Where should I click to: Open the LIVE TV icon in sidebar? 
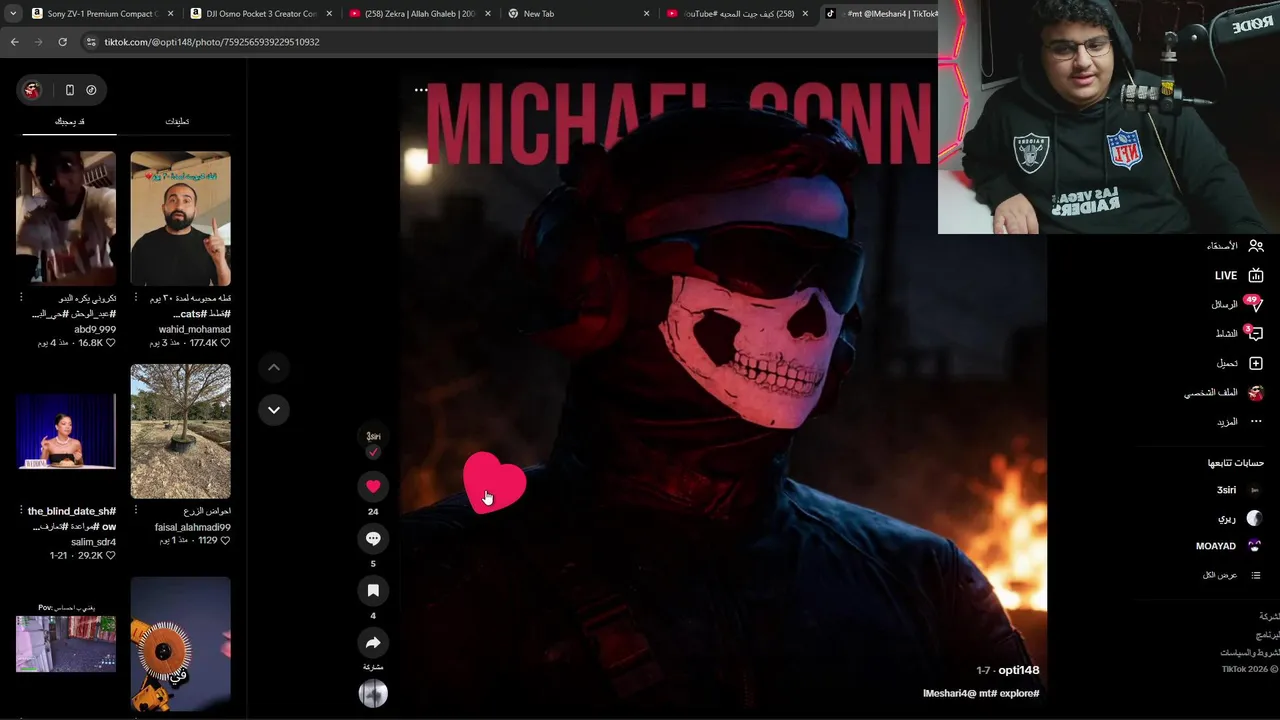pyautogui.click(x=1256, y=275)
